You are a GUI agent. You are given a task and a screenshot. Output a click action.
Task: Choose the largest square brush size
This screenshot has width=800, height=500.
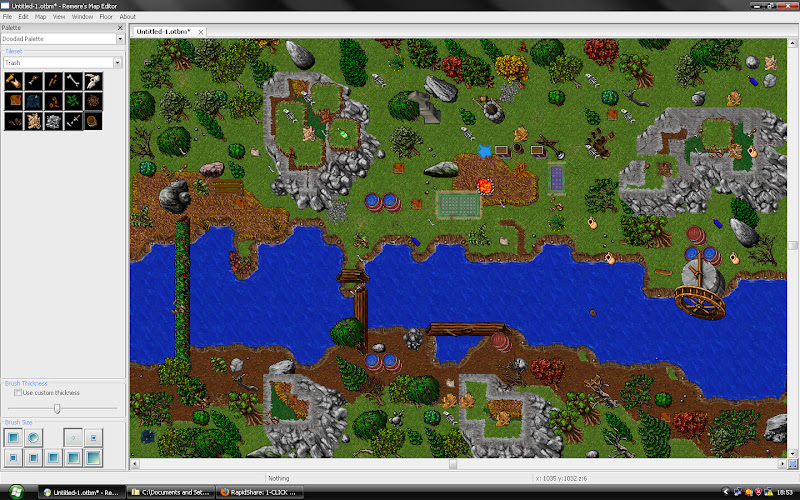(93, 458)
